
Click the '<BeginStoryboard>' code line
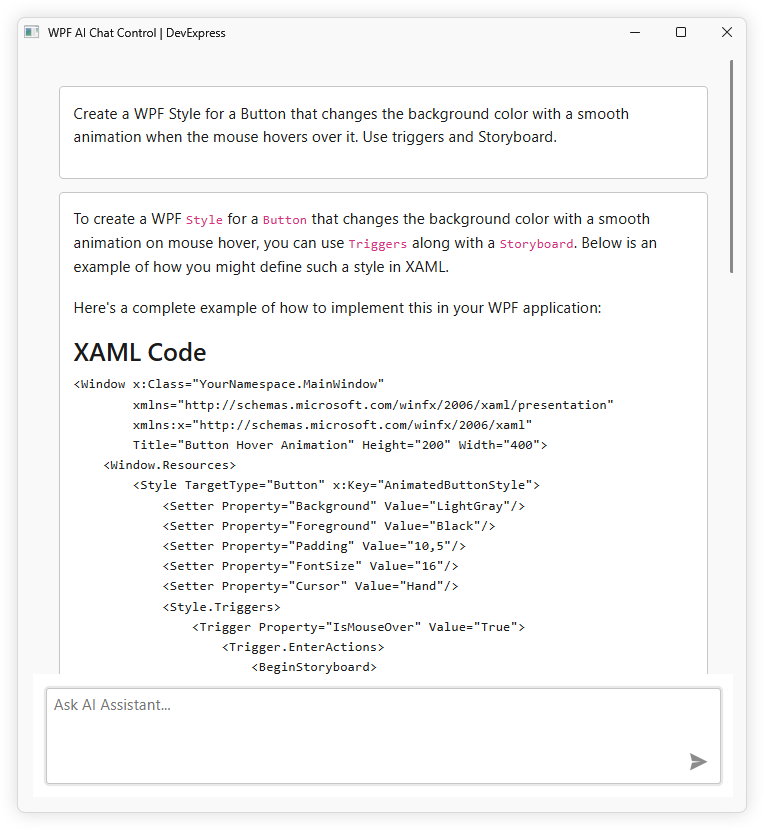click(x=313, y=667)
